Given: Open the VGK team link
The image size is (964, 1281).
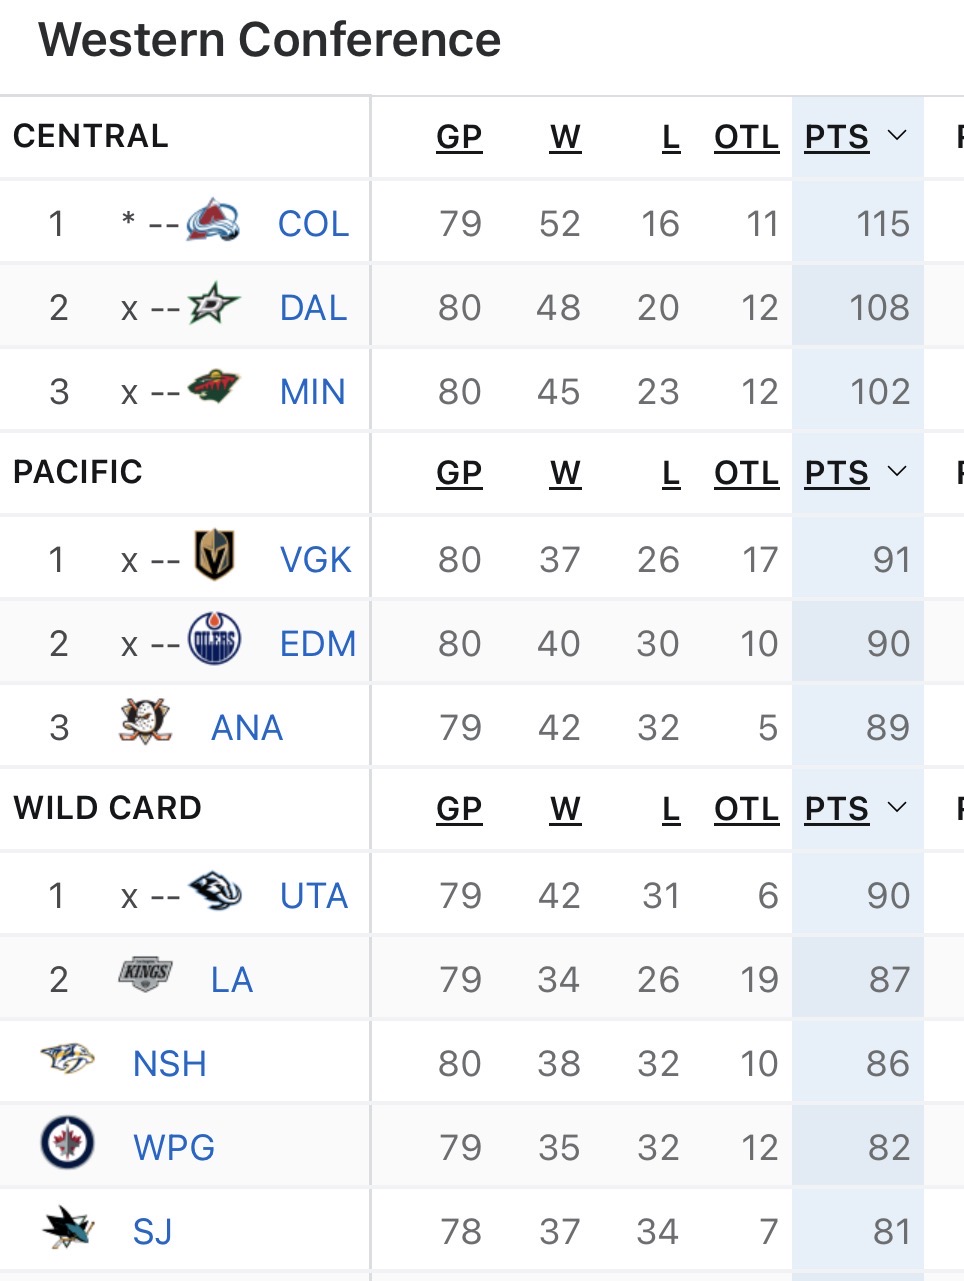Looking at the screenshot, I should pyautogui.click(x=316, y=560).
